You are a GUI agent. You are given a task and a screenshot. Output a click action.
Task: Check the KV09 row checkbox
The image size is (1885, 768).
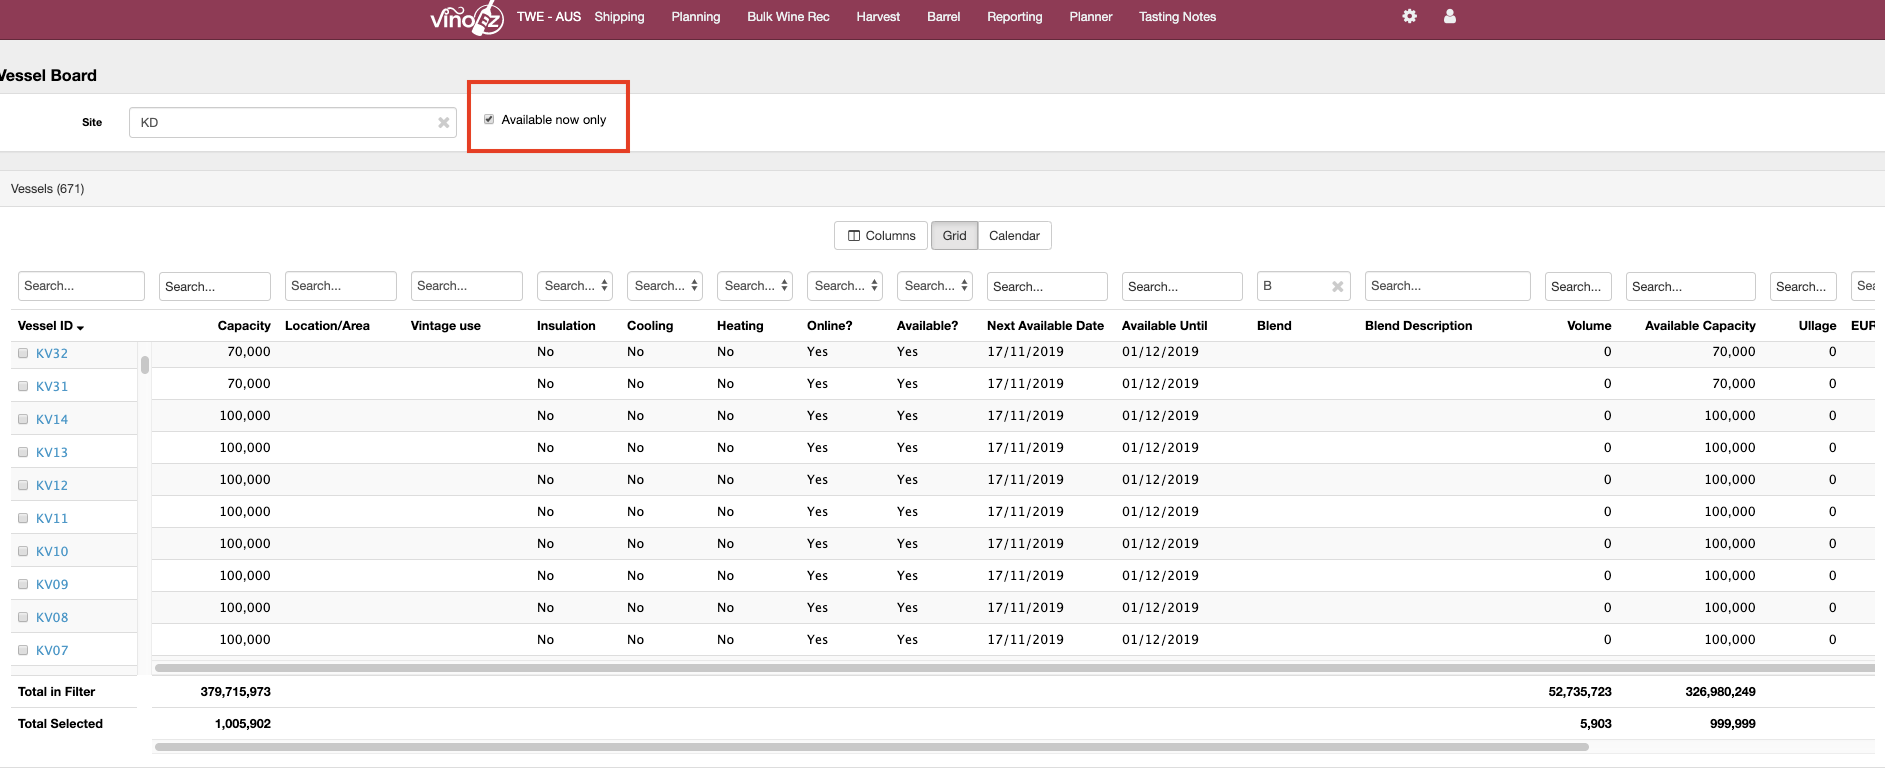tap(23, 584)
